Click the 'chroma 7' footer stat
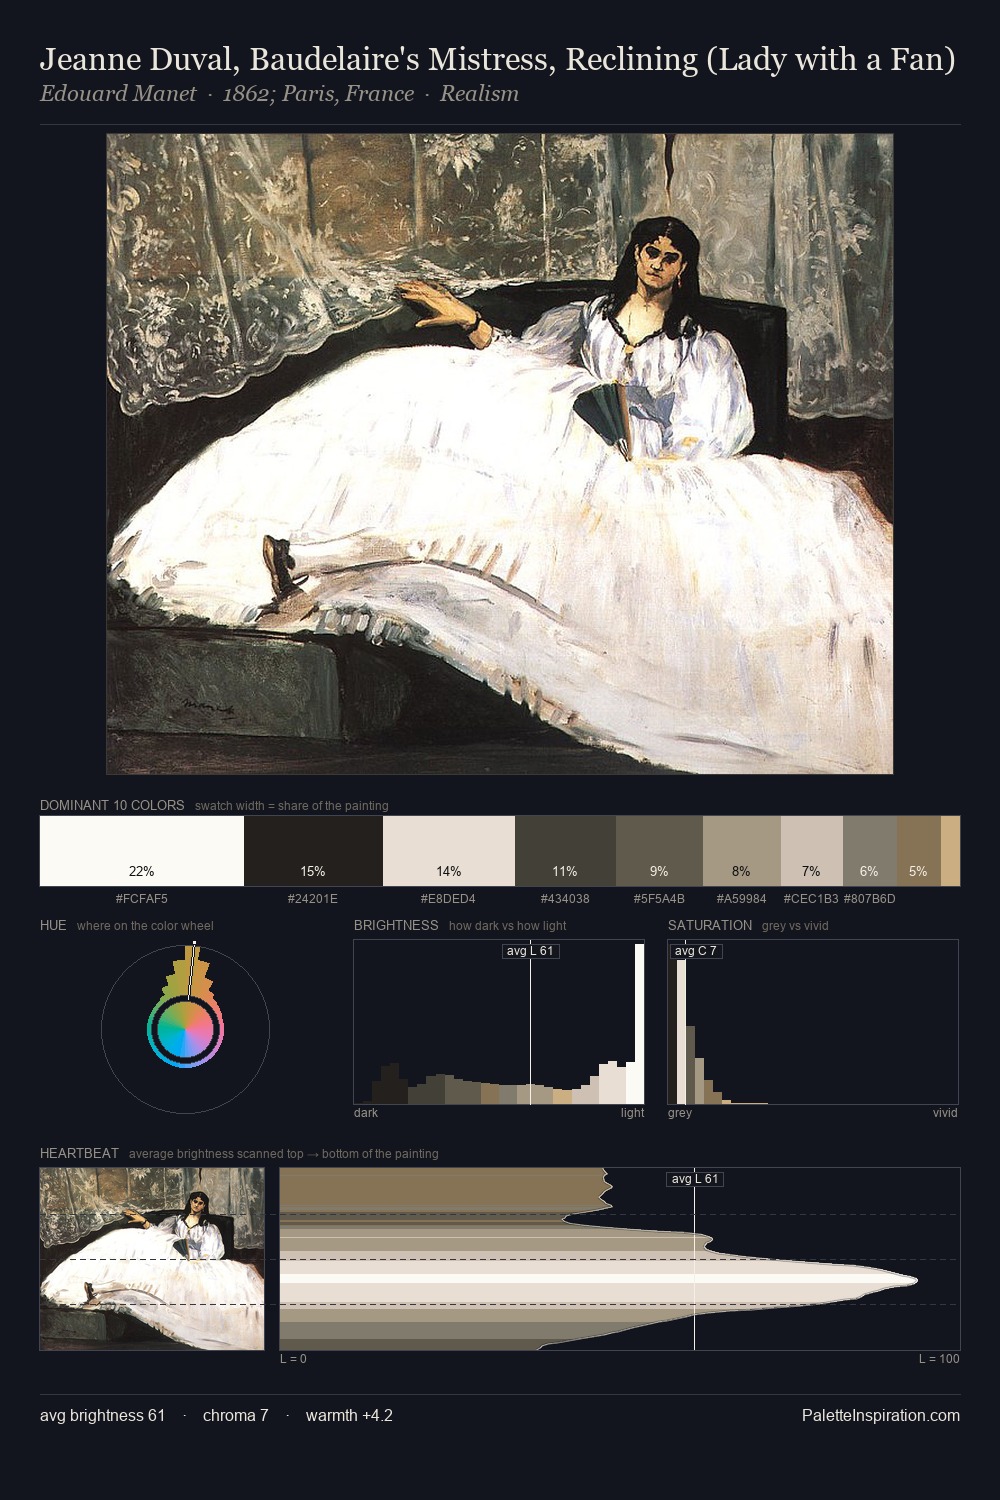 [235, 1415]
